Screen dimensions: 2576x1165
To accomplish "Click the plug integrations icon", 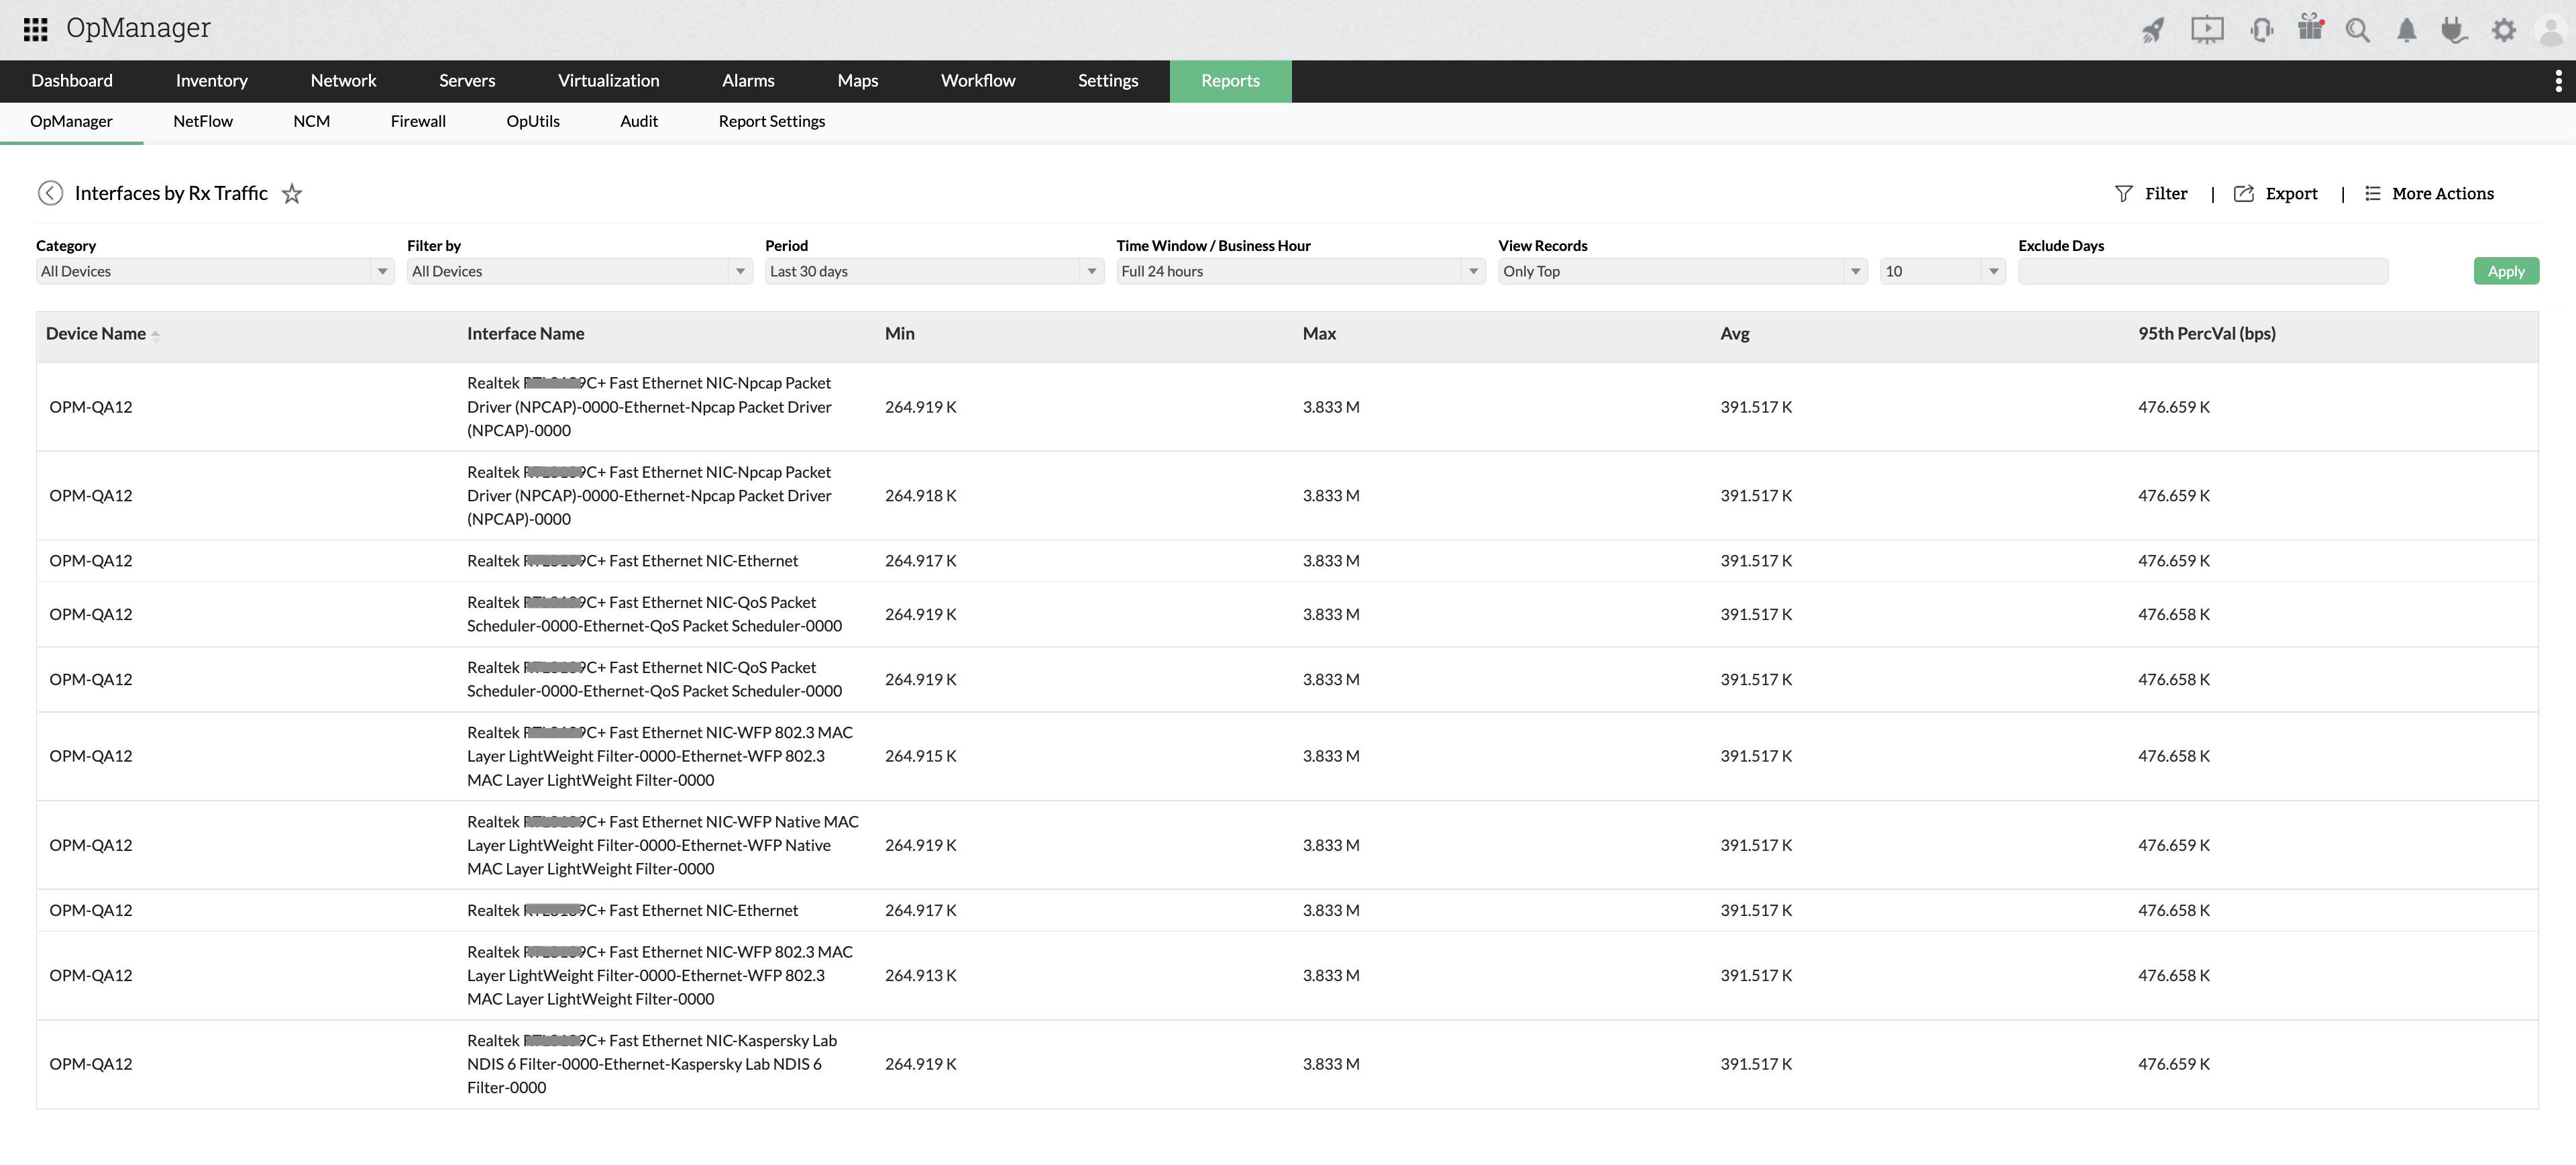I will click(2453, 30).
